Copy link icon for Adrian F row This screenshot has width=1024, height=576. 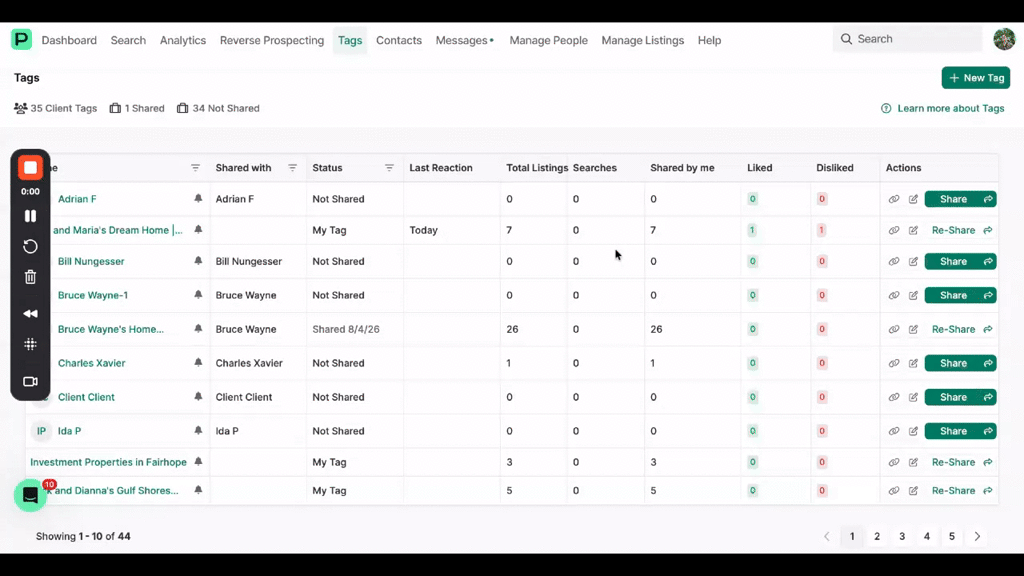pyautogui.click(x=893, y=199)
